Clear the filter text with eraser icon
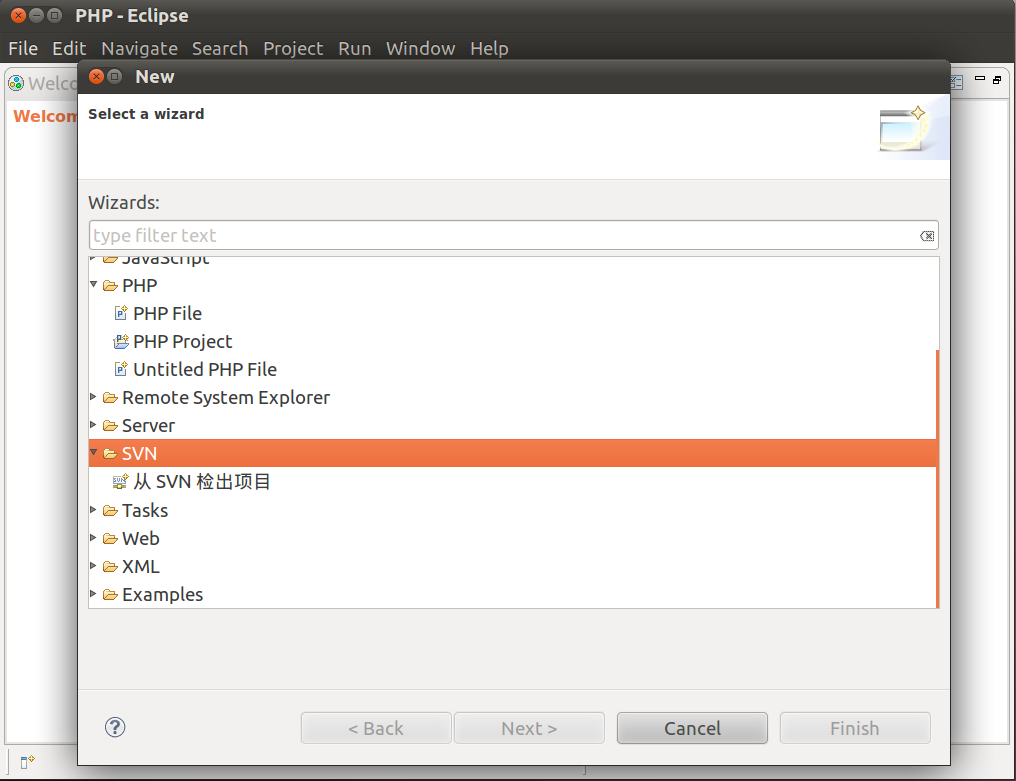This screenshot has width=1016, height=781. click(x=927, y=236)
